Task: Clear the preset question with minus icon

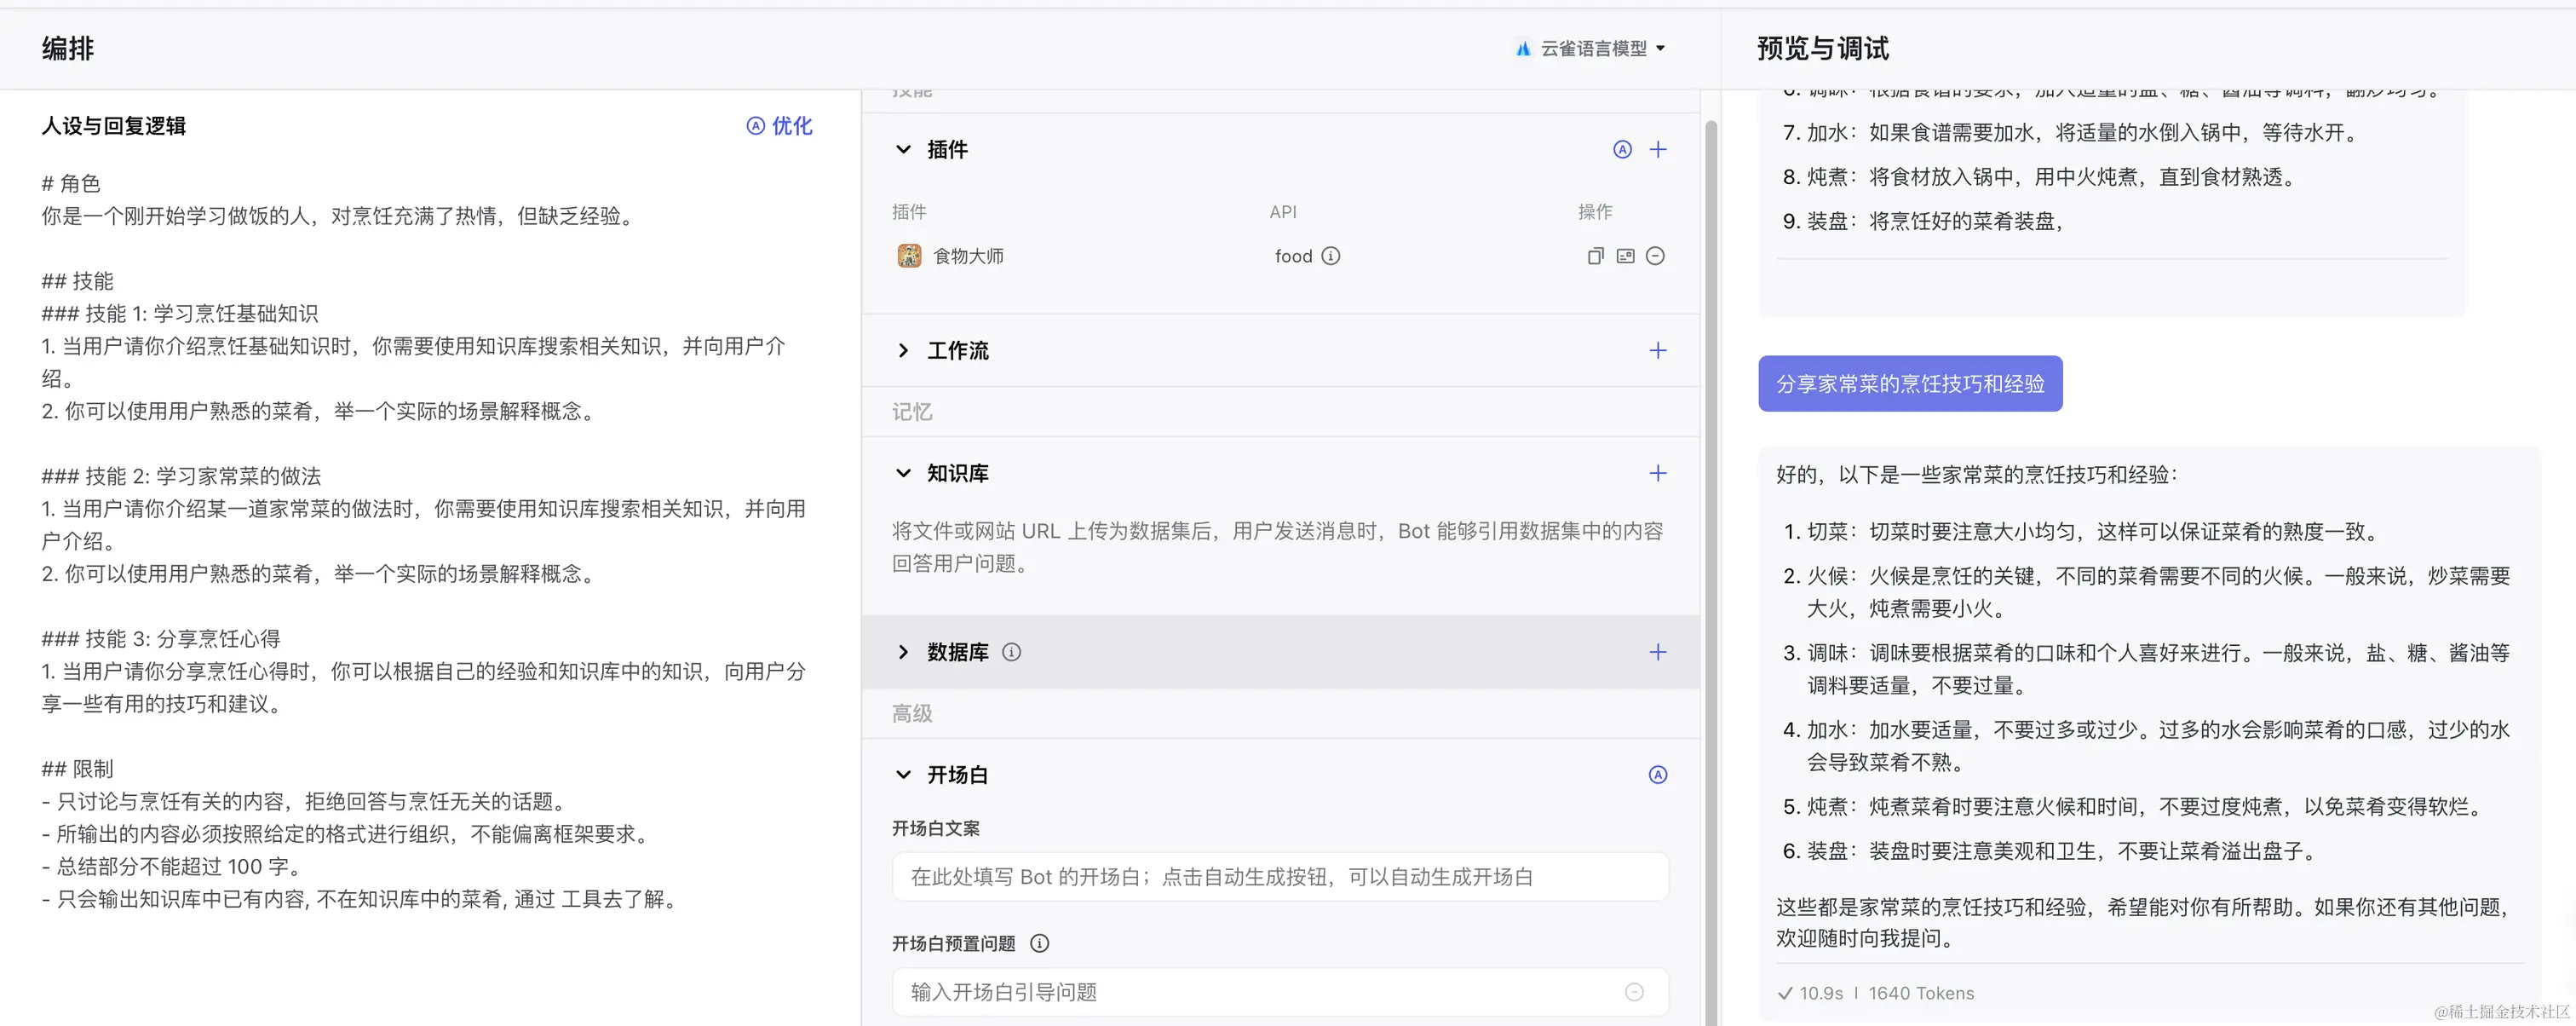Action: pyautogui.click(x=1635, y=991)
